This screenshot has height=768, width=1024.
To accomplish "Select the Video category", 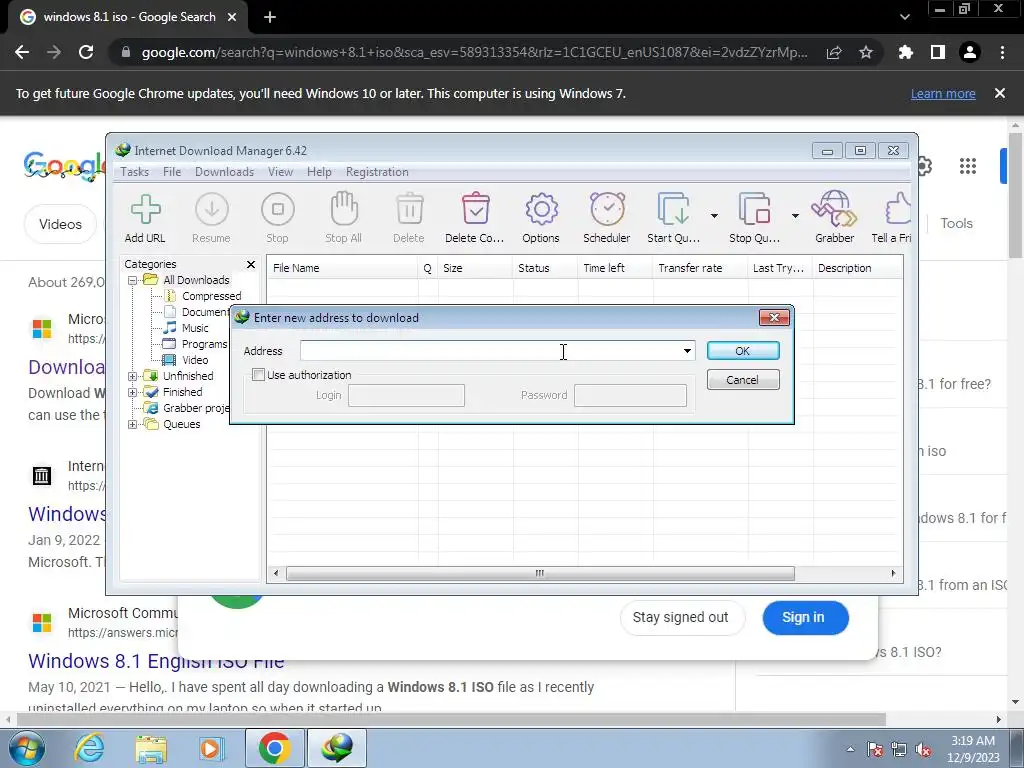I will point(195,360).
